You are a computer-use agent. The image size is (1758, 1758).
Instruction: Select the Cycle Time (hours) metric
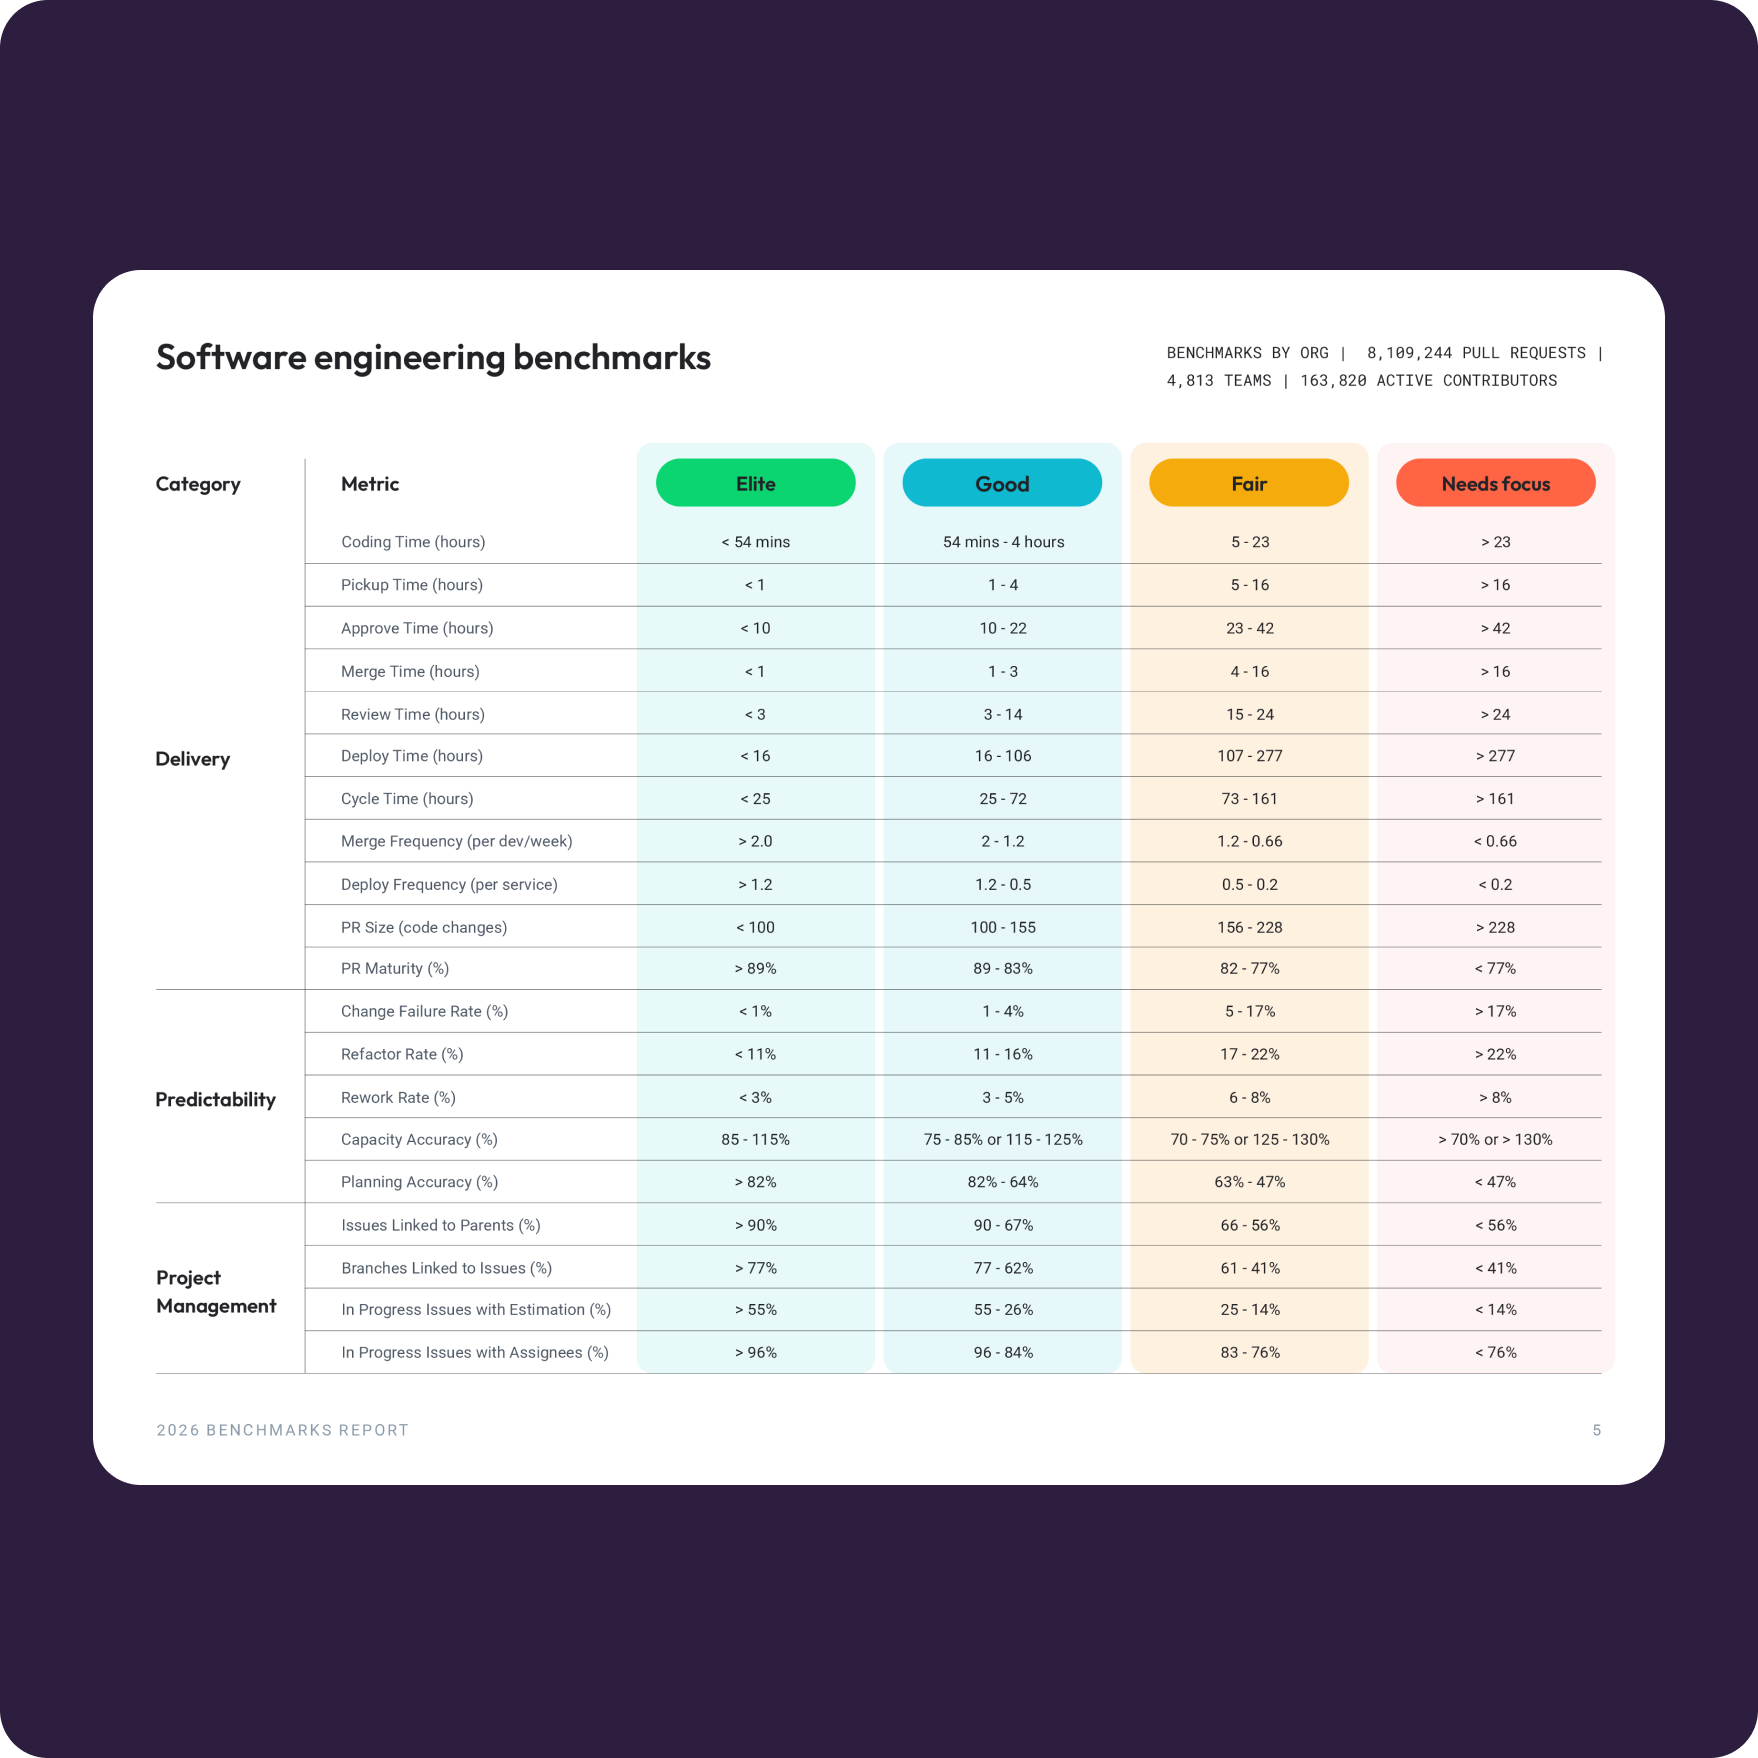click(407, 799)
